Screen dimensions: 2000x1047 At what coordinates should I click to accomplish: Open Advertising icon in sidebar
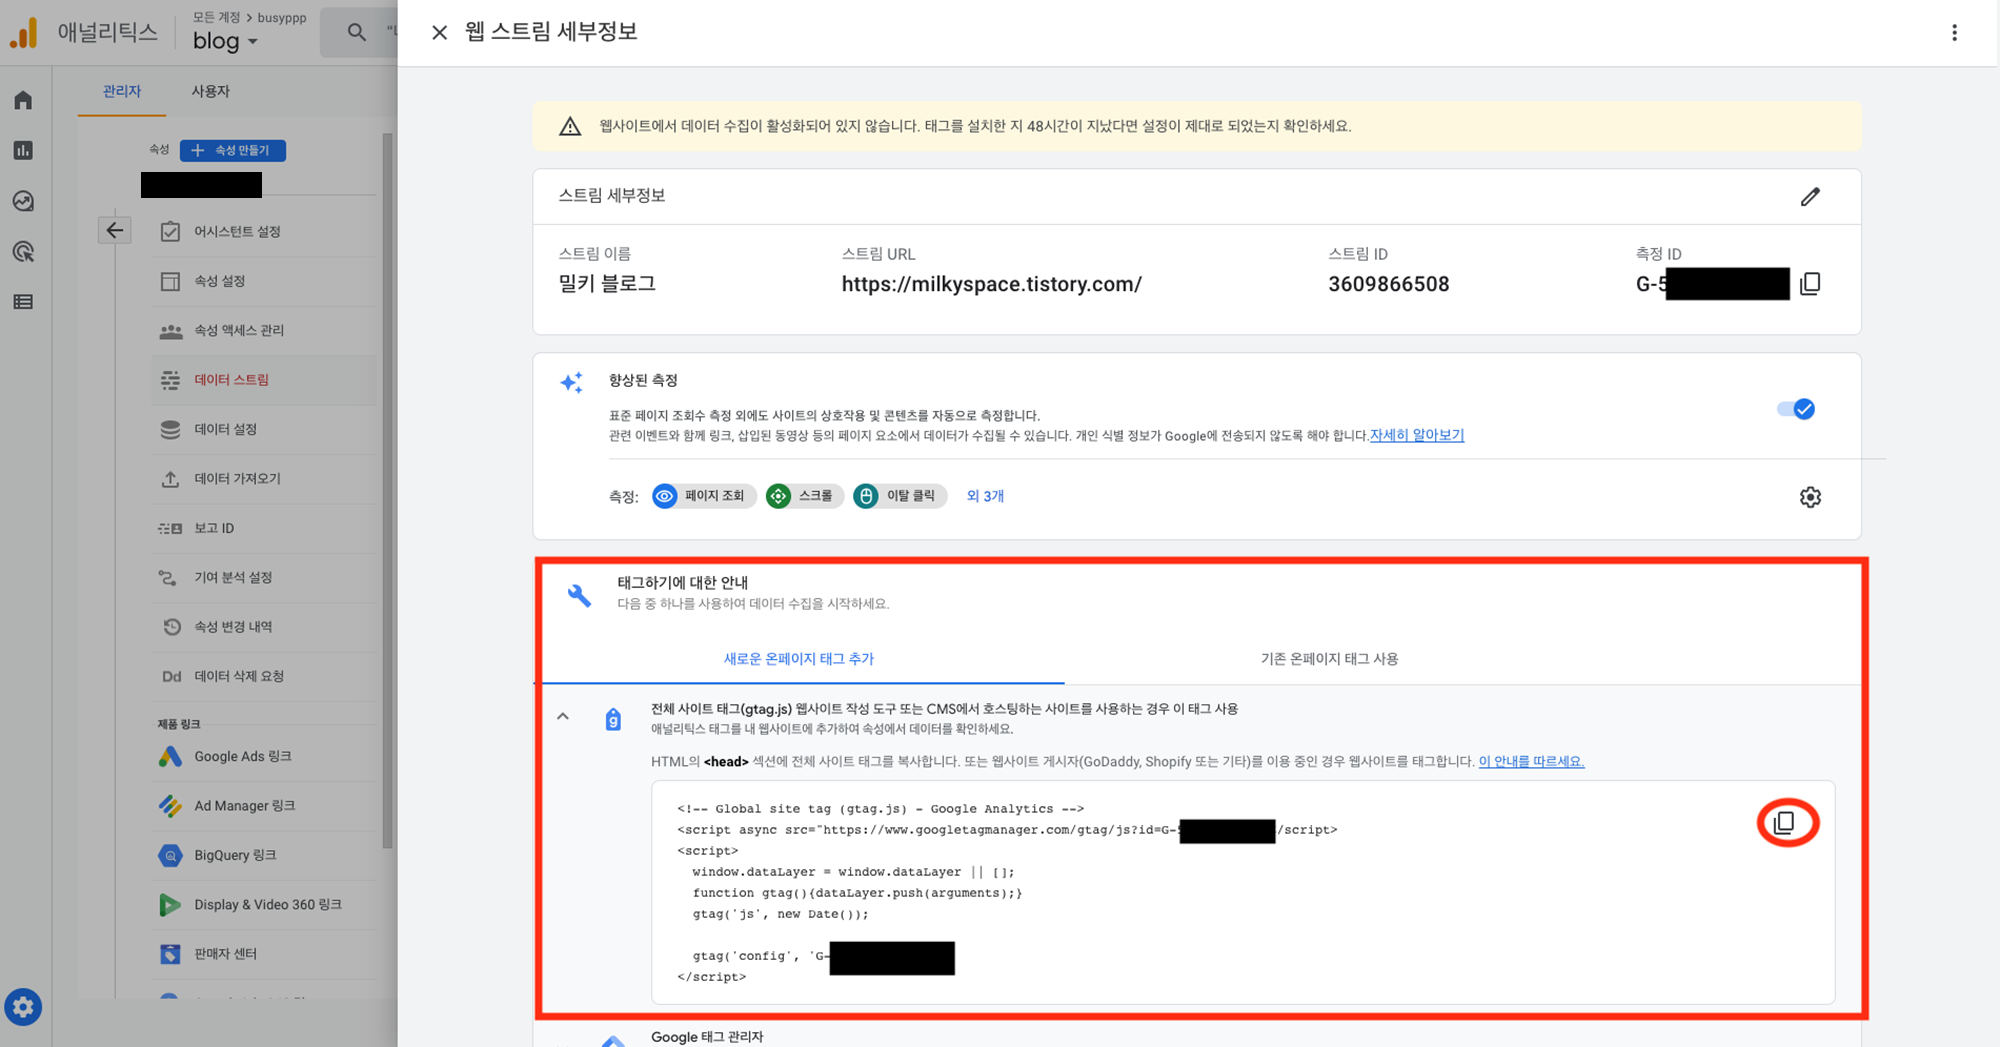tap(23, 251)
